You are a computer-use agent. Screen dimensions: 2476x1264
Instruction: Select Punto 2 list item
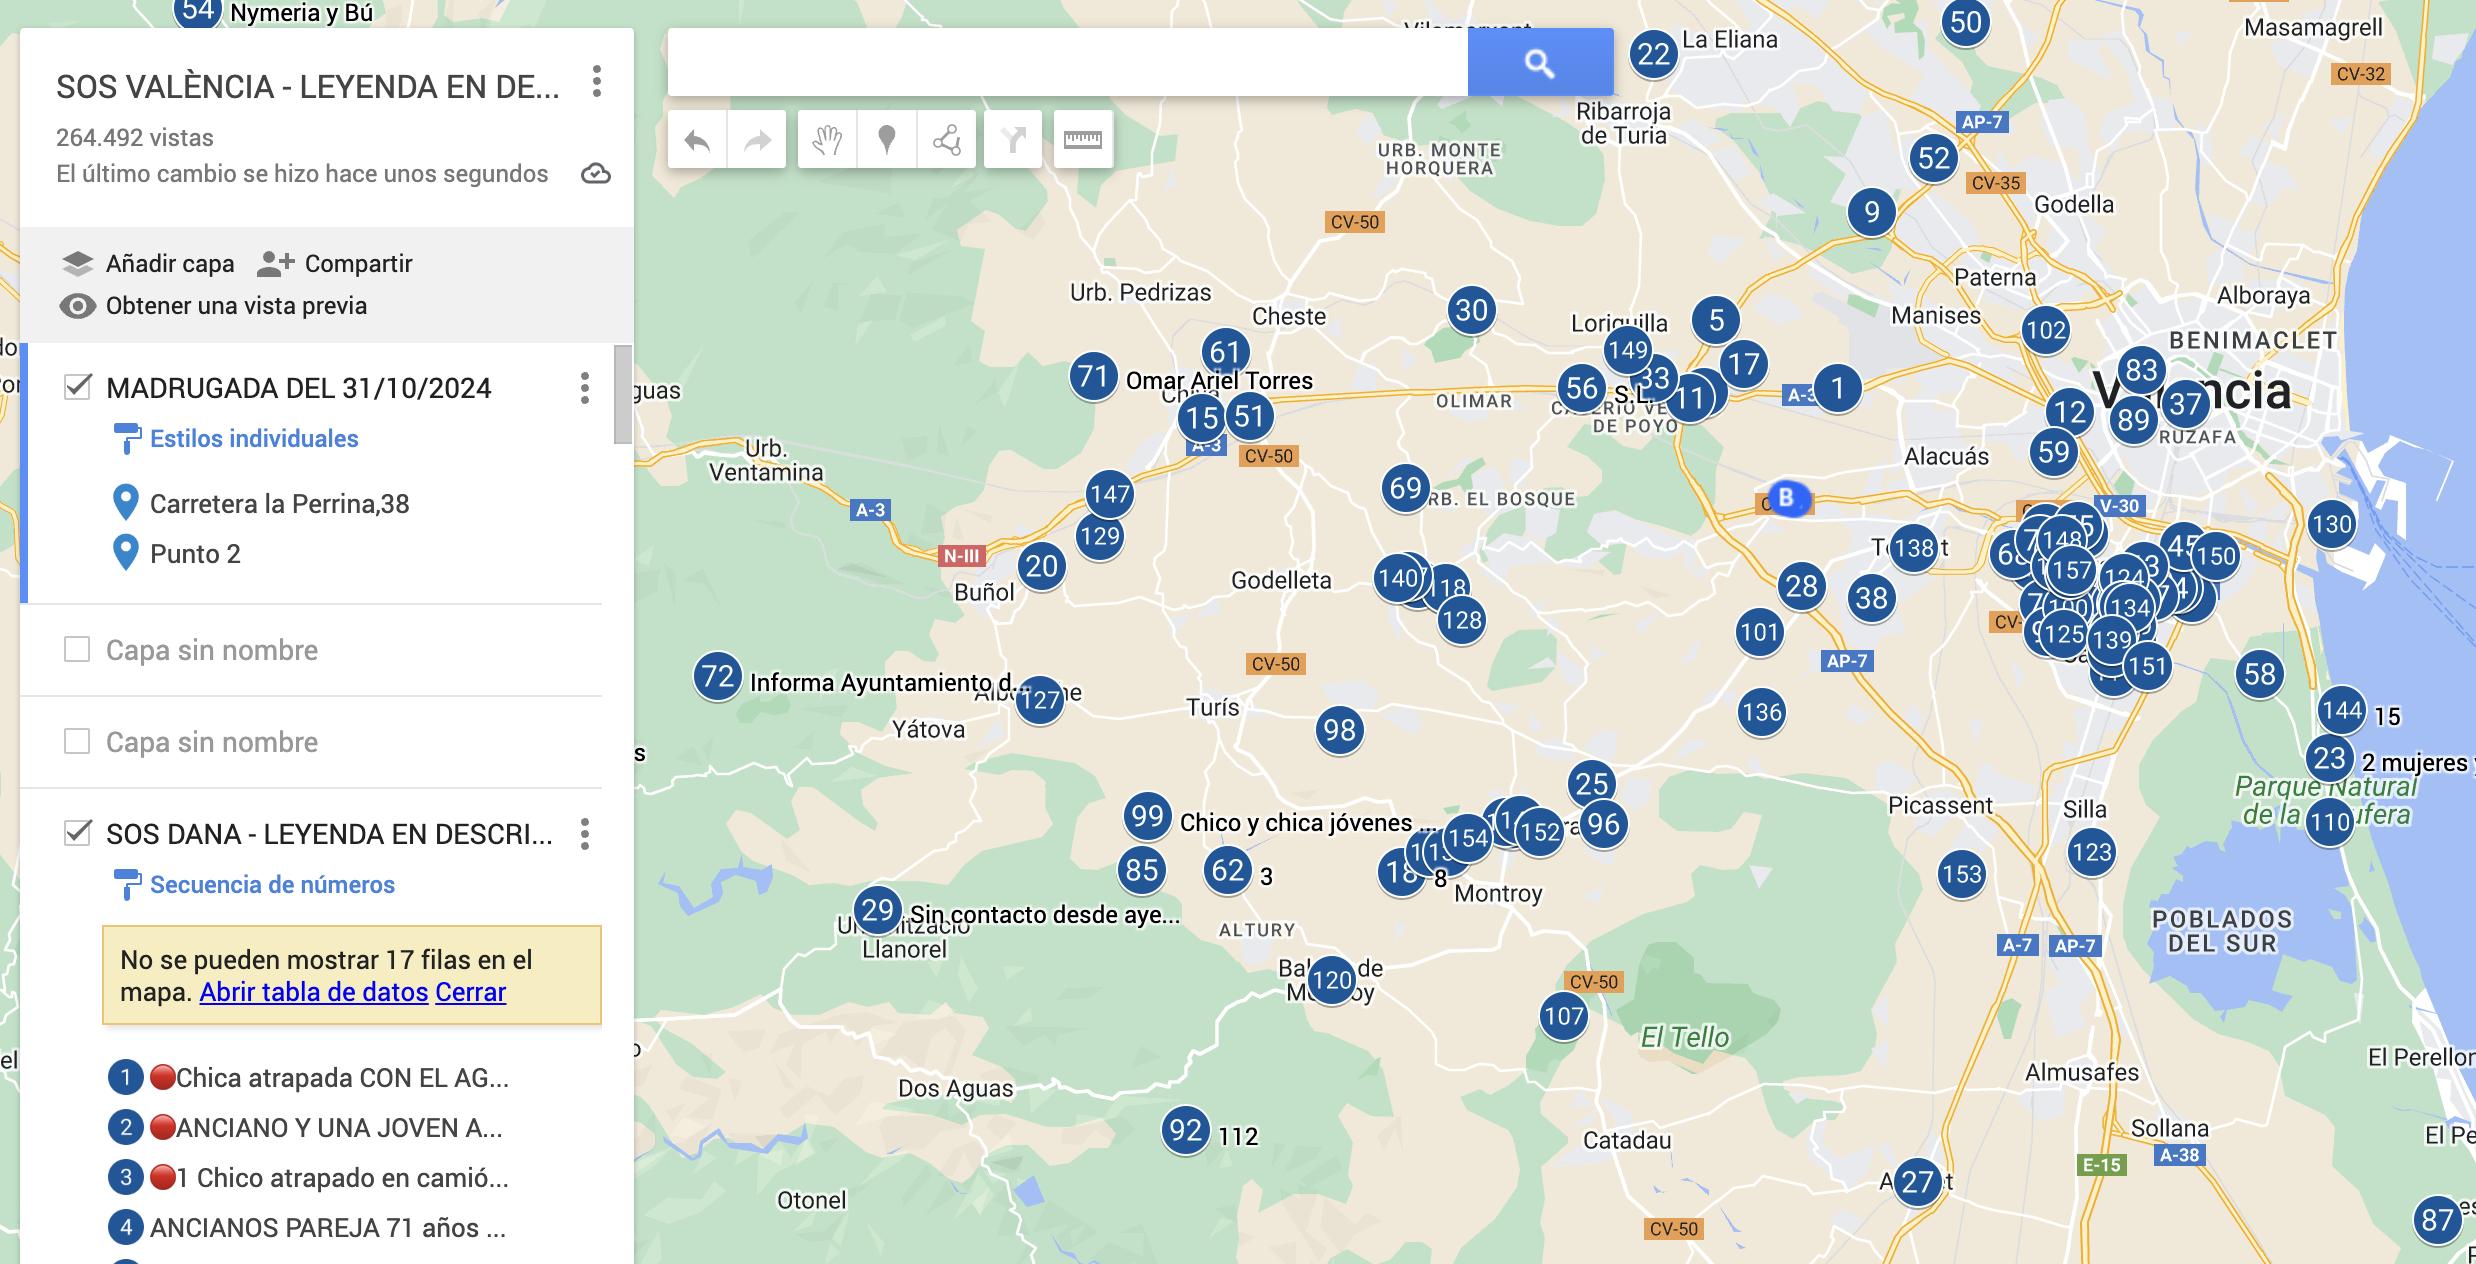coord(195,554)
